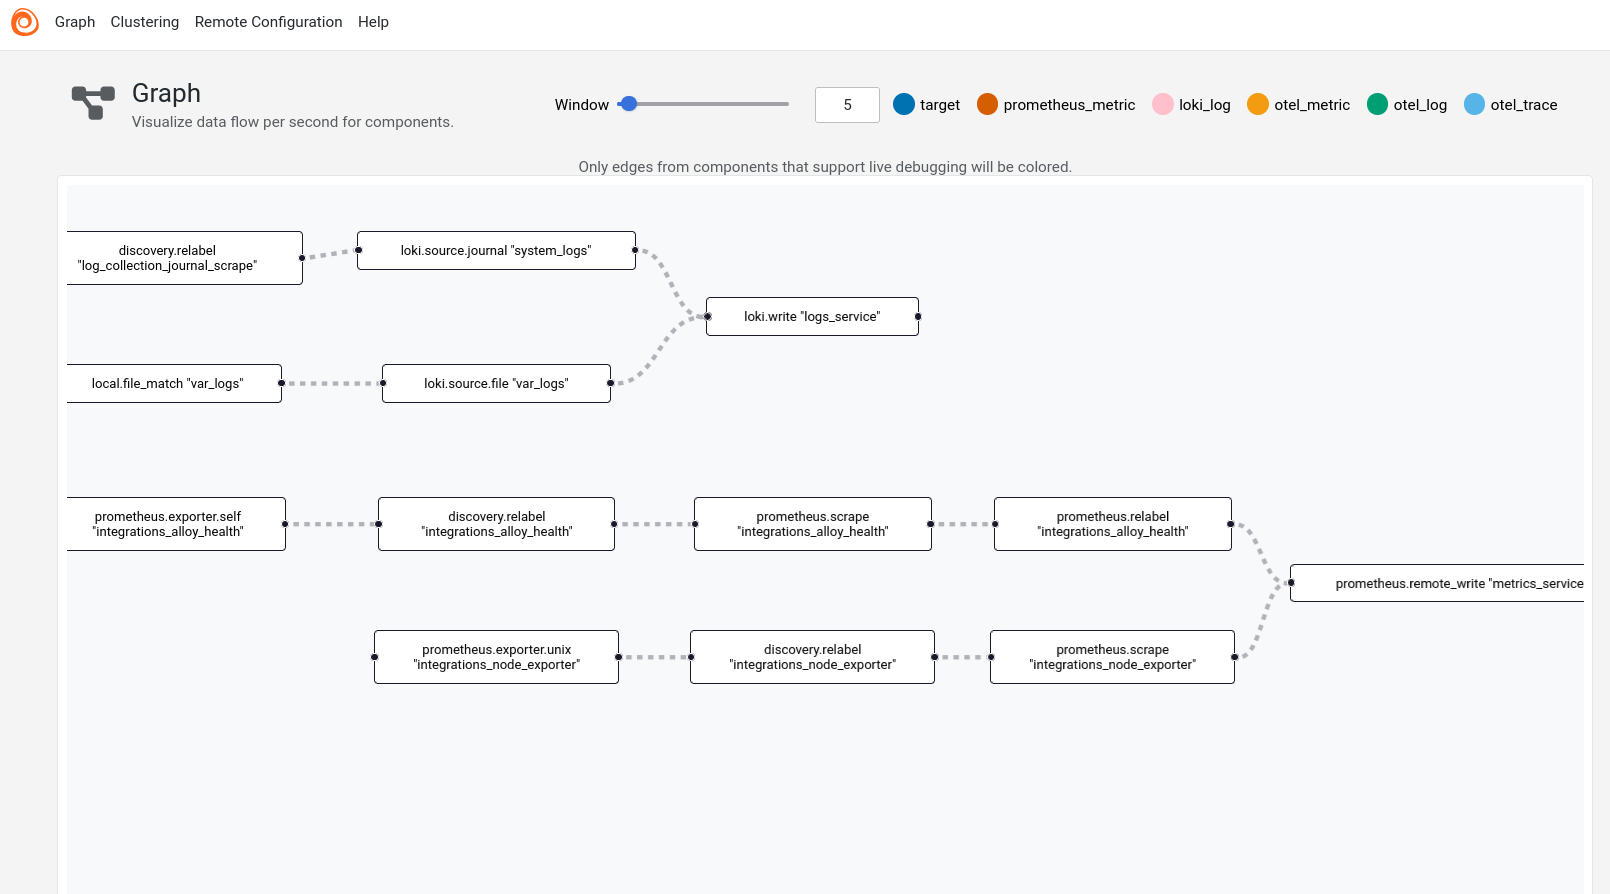Viewport: 1610px width, 894px height.
Task: Click the Grafana Alloy logo icon
Action: [x=25, y=22]
